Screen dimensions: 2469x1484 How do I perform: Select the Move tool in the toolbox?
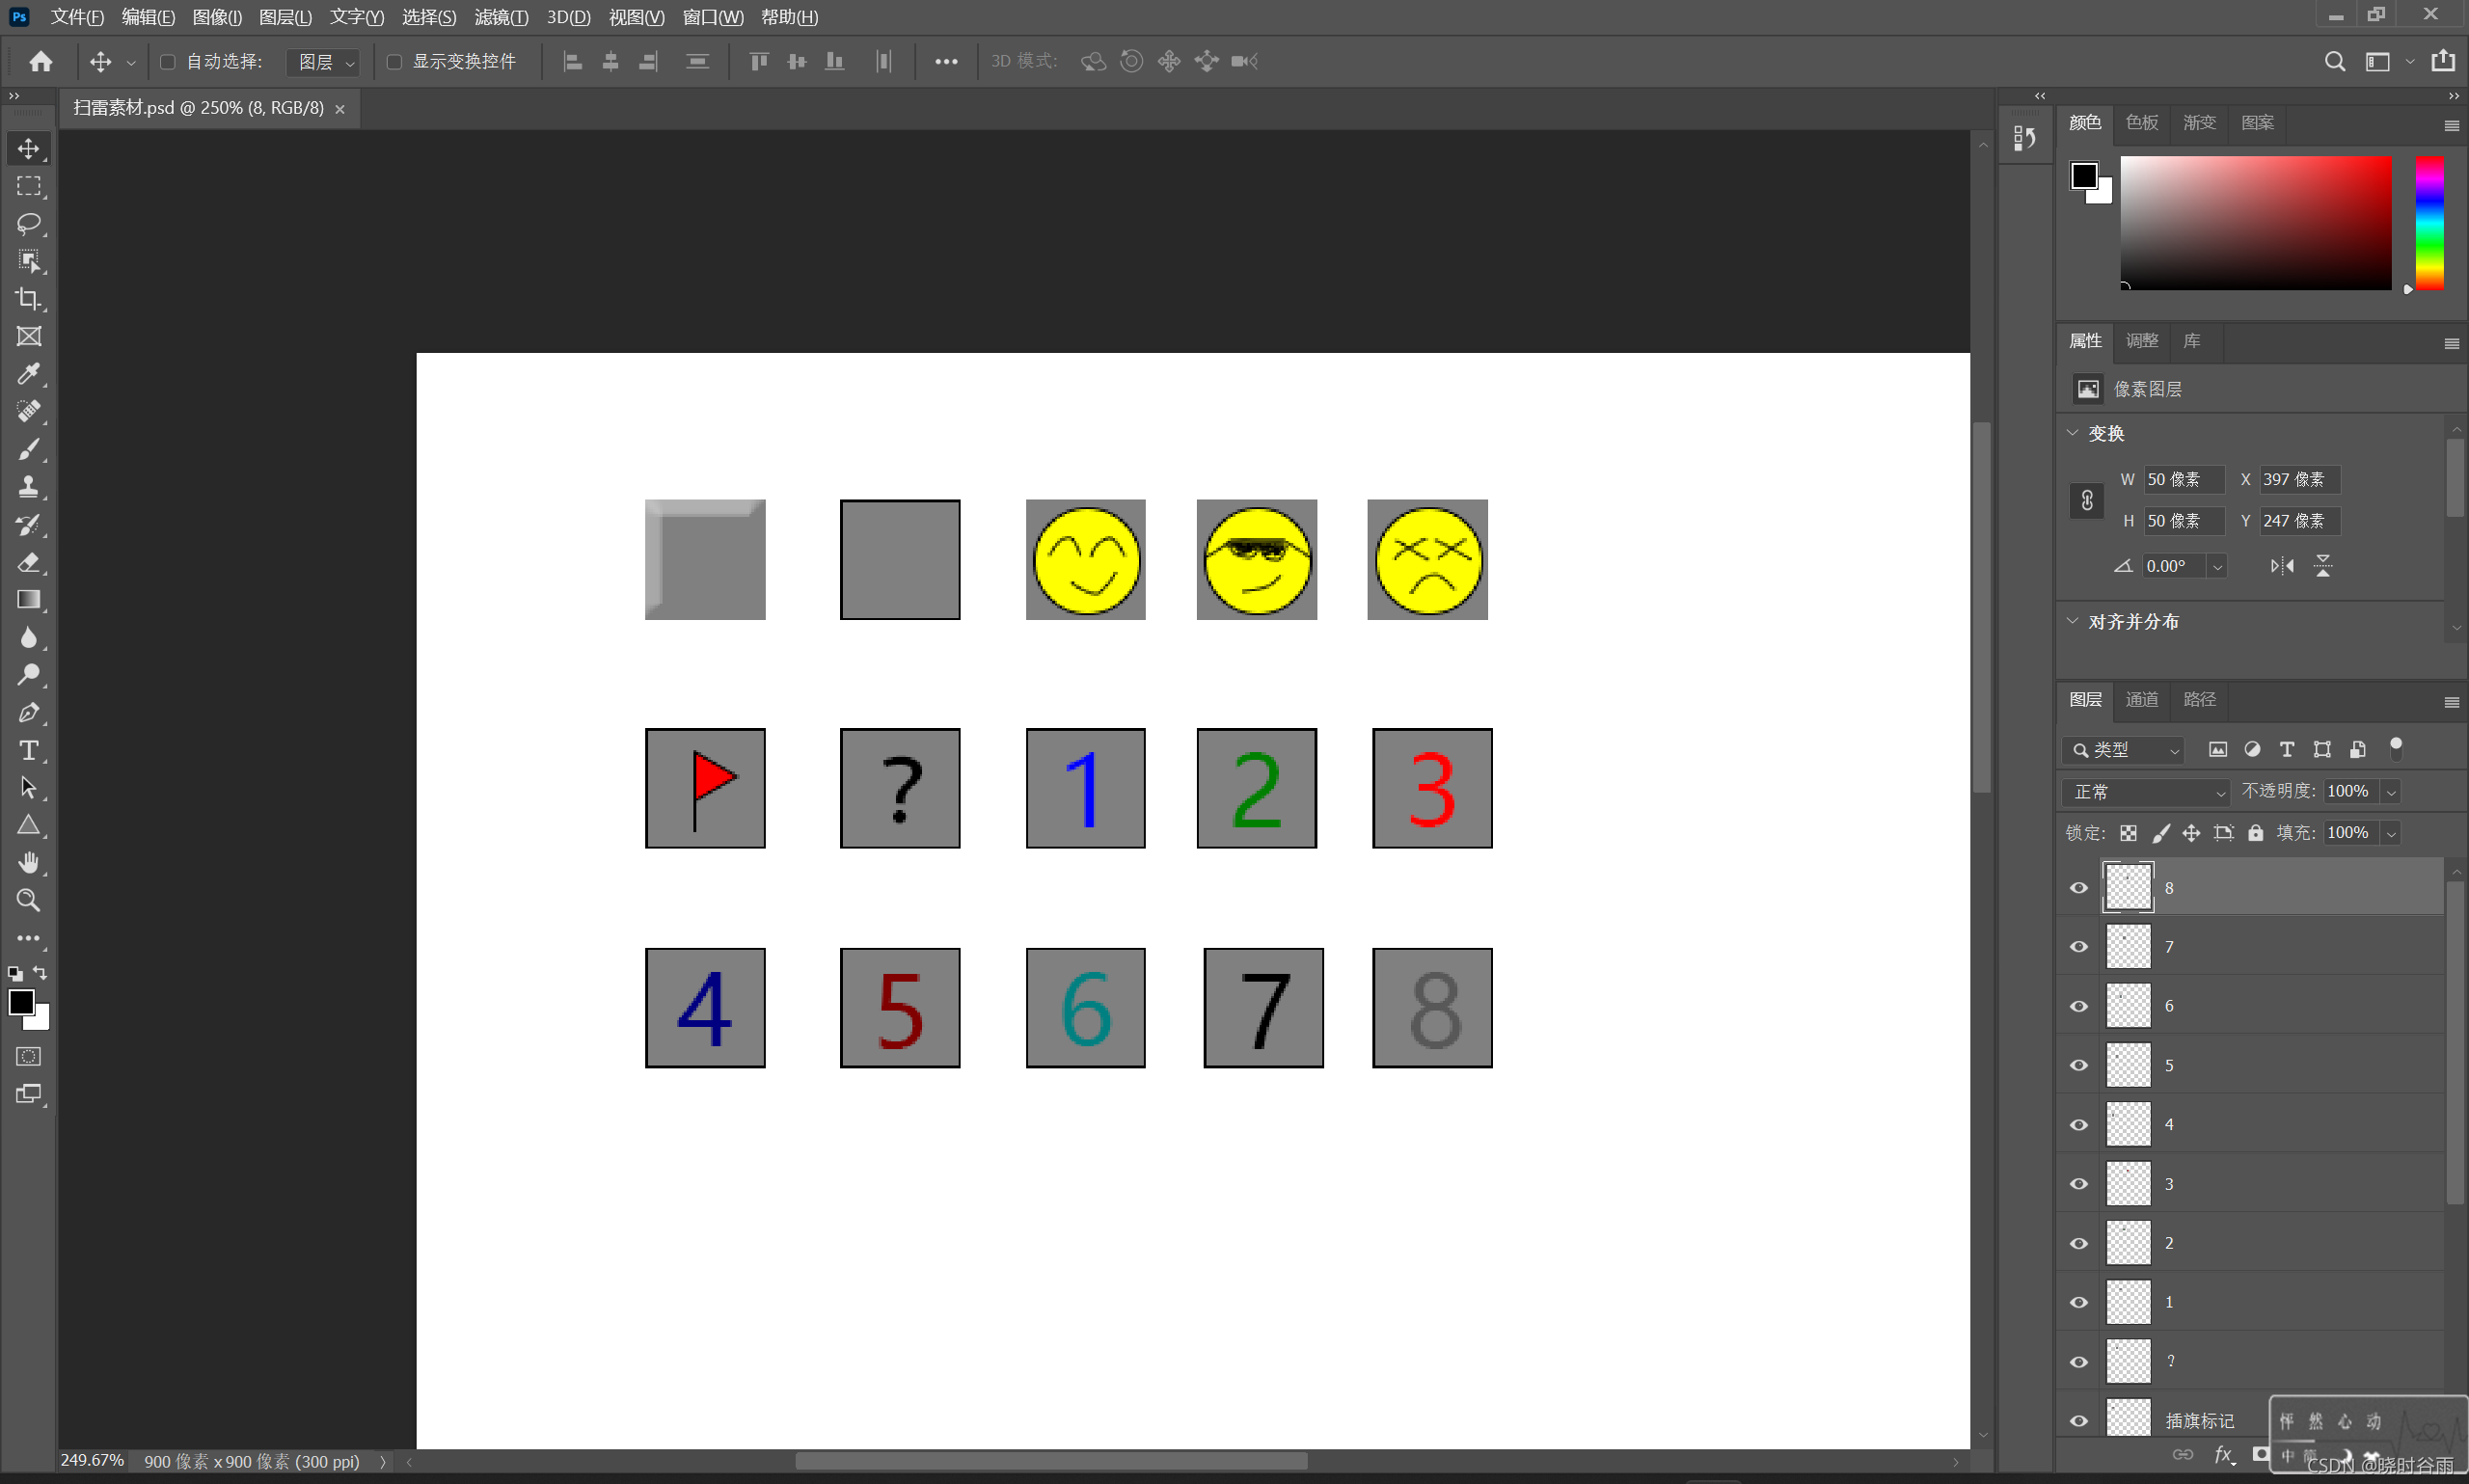click(x=28, y=148)
